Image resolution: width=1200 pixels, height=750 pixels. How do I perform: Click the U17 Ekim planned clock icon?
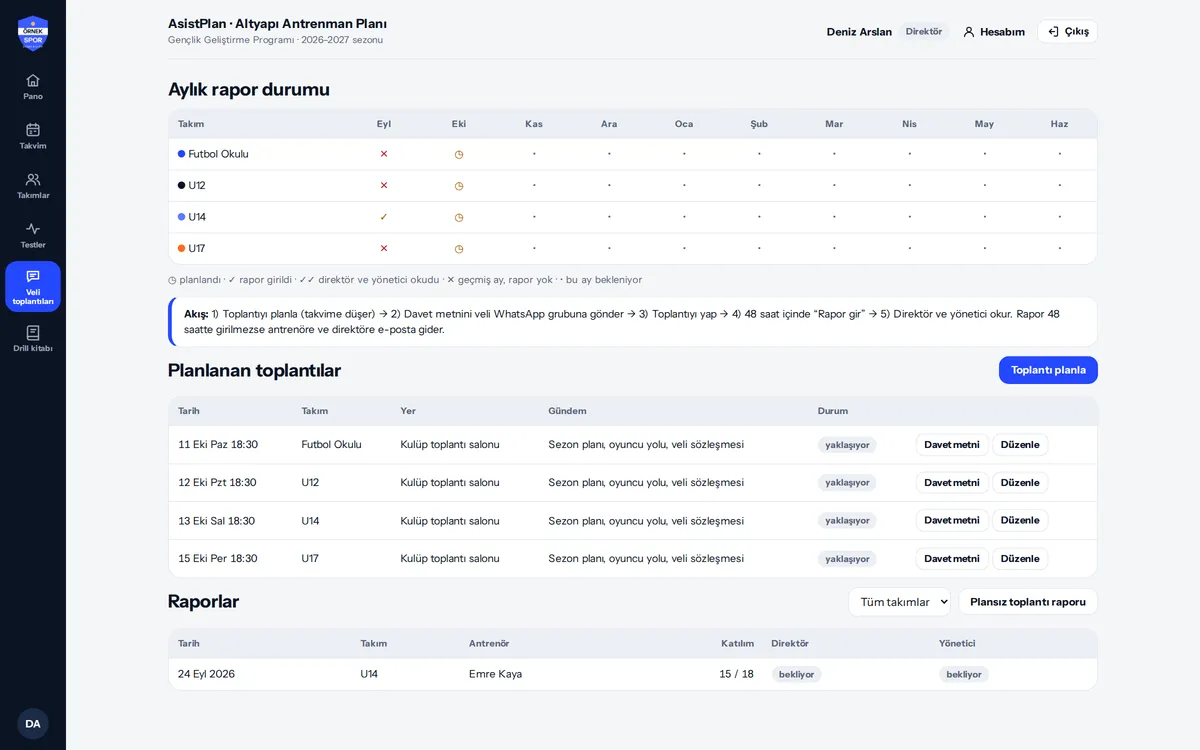tap(459, 248)
